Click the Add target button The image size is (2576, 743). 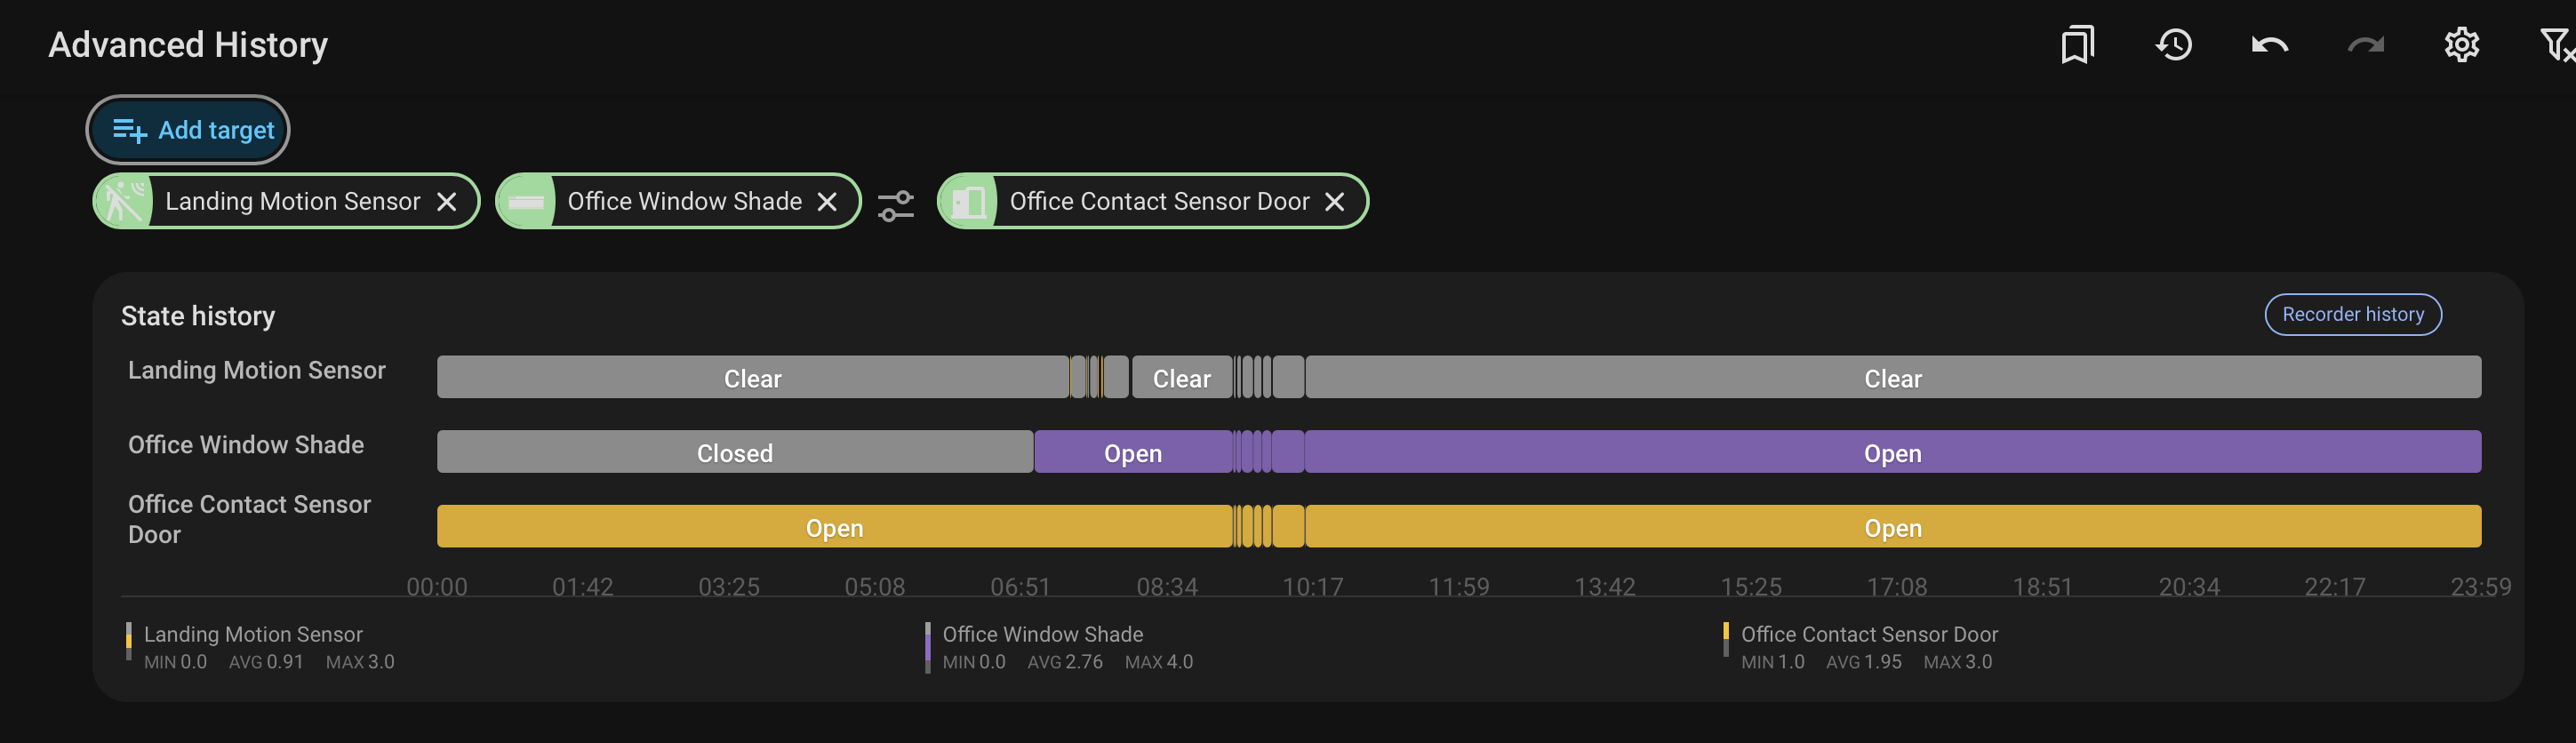pos(188,130)
